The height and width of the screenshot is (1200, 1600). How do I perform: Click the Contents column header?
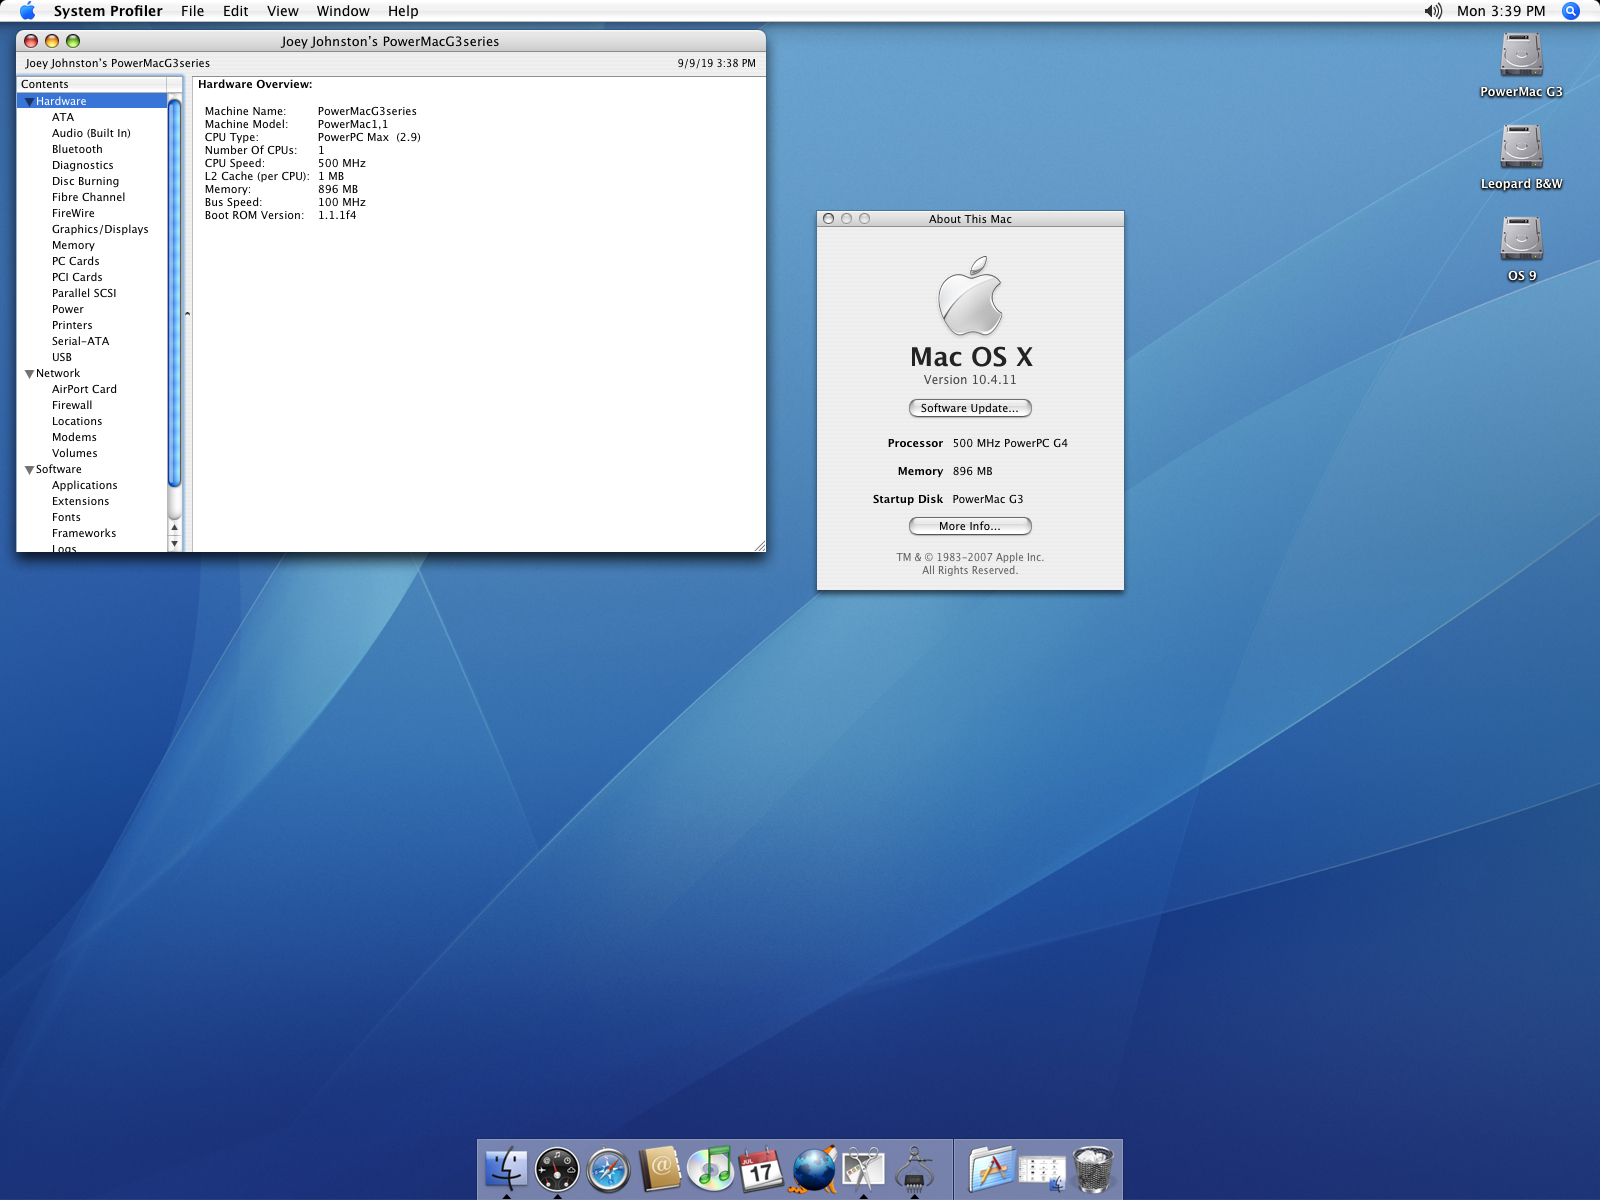click(x=92, y=84)
